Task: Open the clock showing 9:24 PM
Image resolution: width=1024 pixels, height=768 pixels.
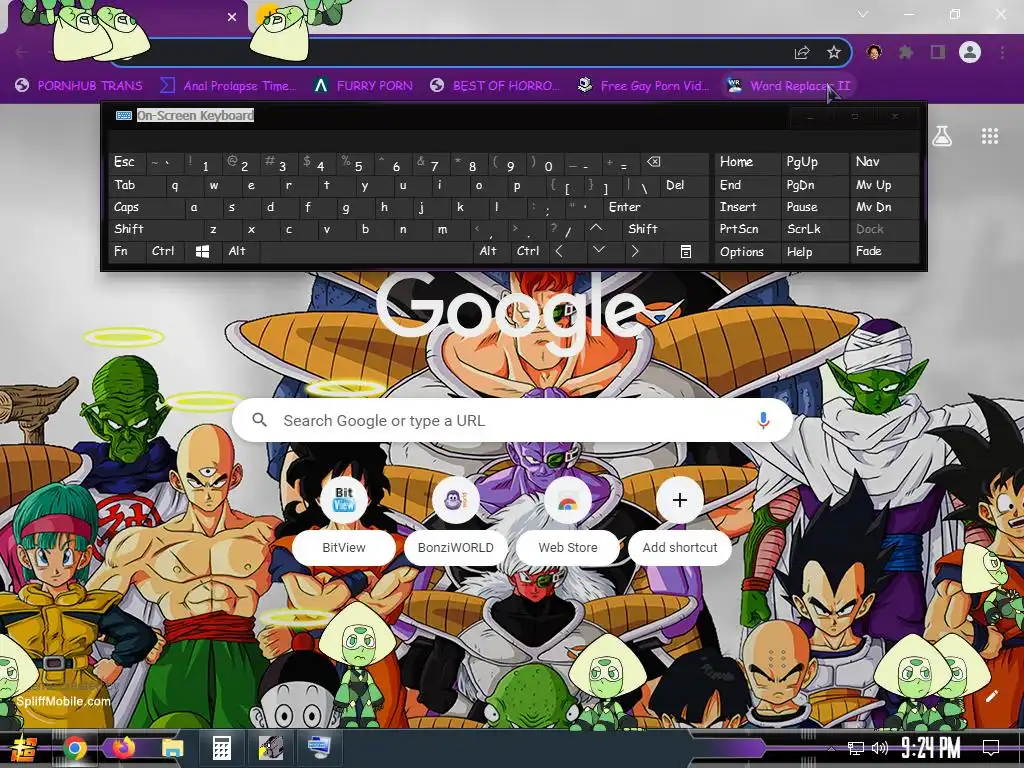Action: [931, 748]
